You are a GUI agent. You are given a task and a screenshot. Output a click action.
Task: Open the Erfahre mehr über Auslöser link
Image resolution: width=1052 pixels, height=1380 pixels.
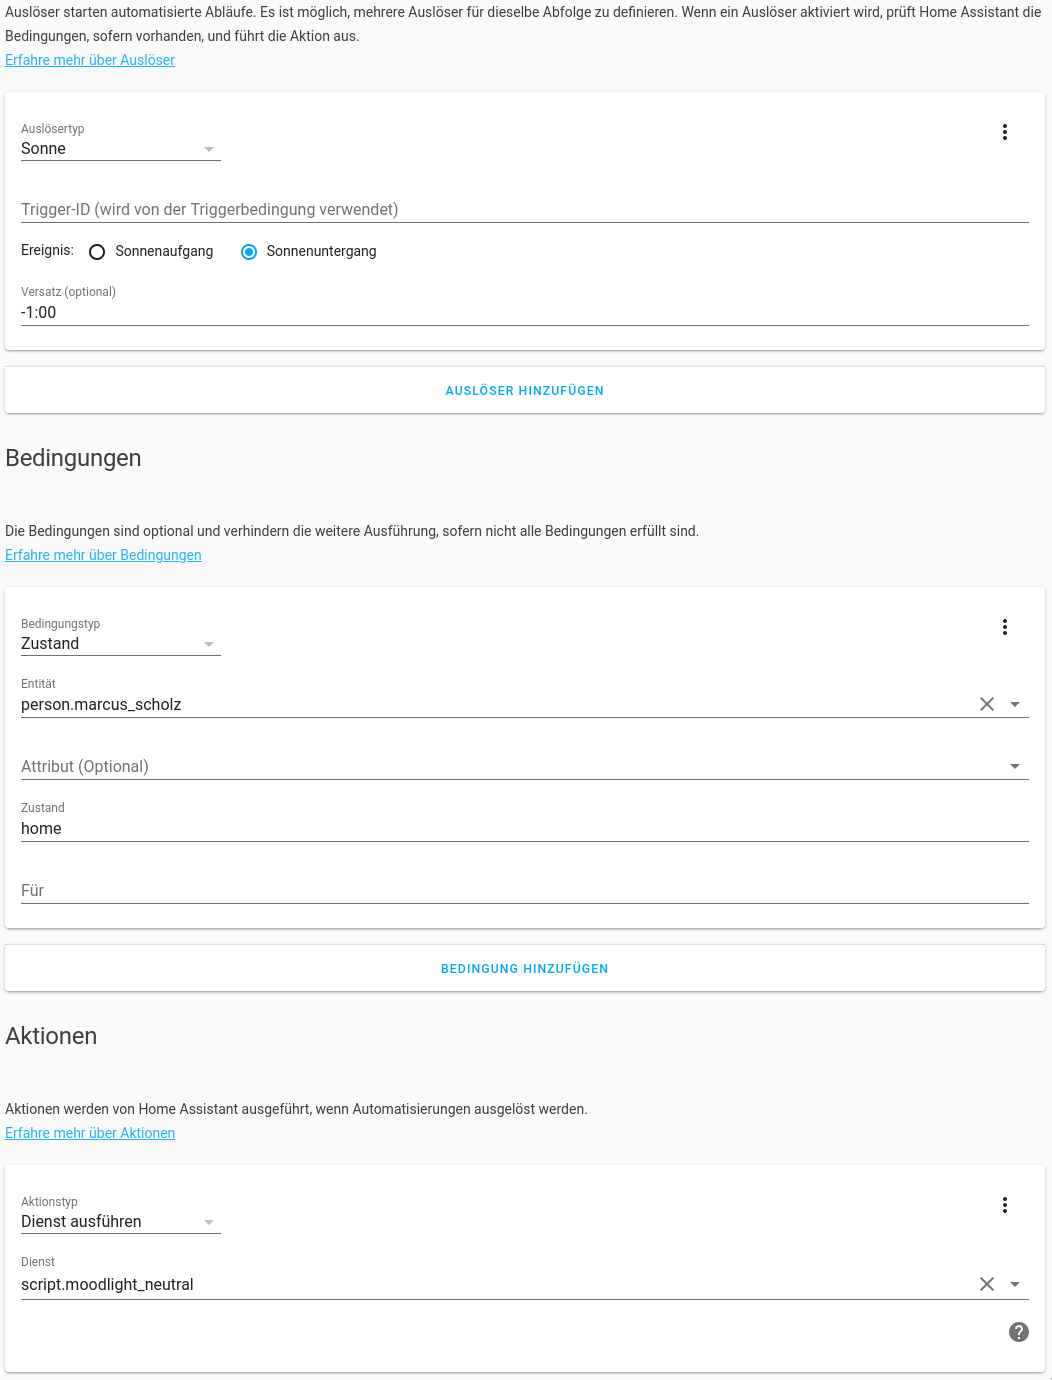pyautogui.click(x=90, y=60)
